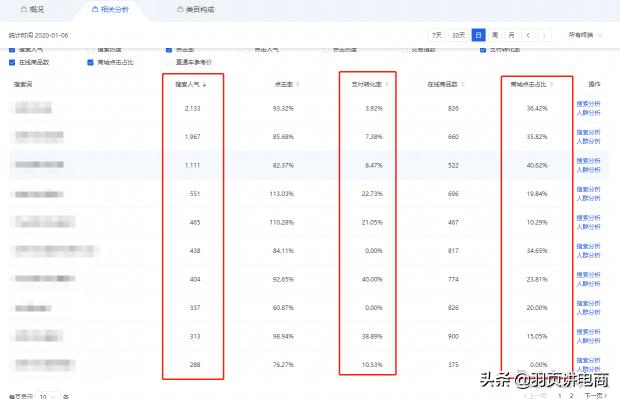The height and width of the screenshot is (399, 620).
Task: Click the 点击率 value 60.87%
Action: point(283,308)
